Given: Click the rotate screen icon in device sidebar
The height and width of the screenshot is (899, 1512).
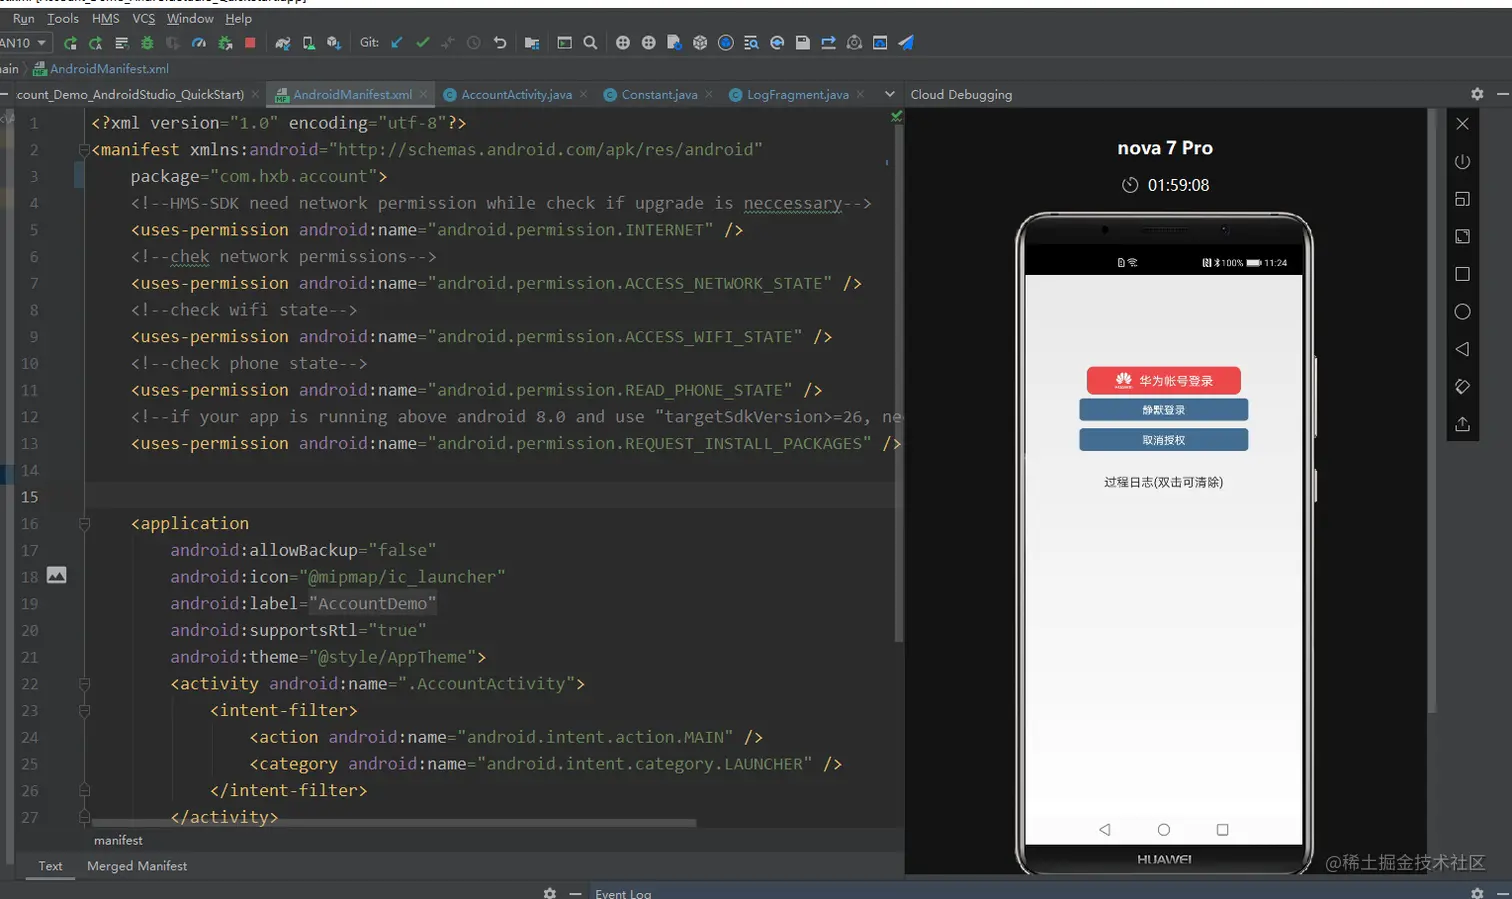Looking at the screenshot, I should (1462, 387).
